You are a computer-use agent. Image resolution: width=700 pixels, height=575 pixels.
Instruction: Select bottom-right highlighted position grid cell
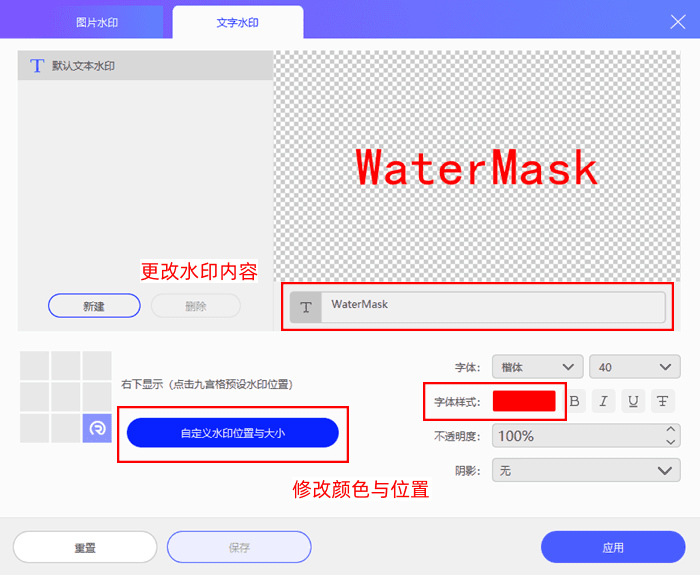[x=97, y=428]
